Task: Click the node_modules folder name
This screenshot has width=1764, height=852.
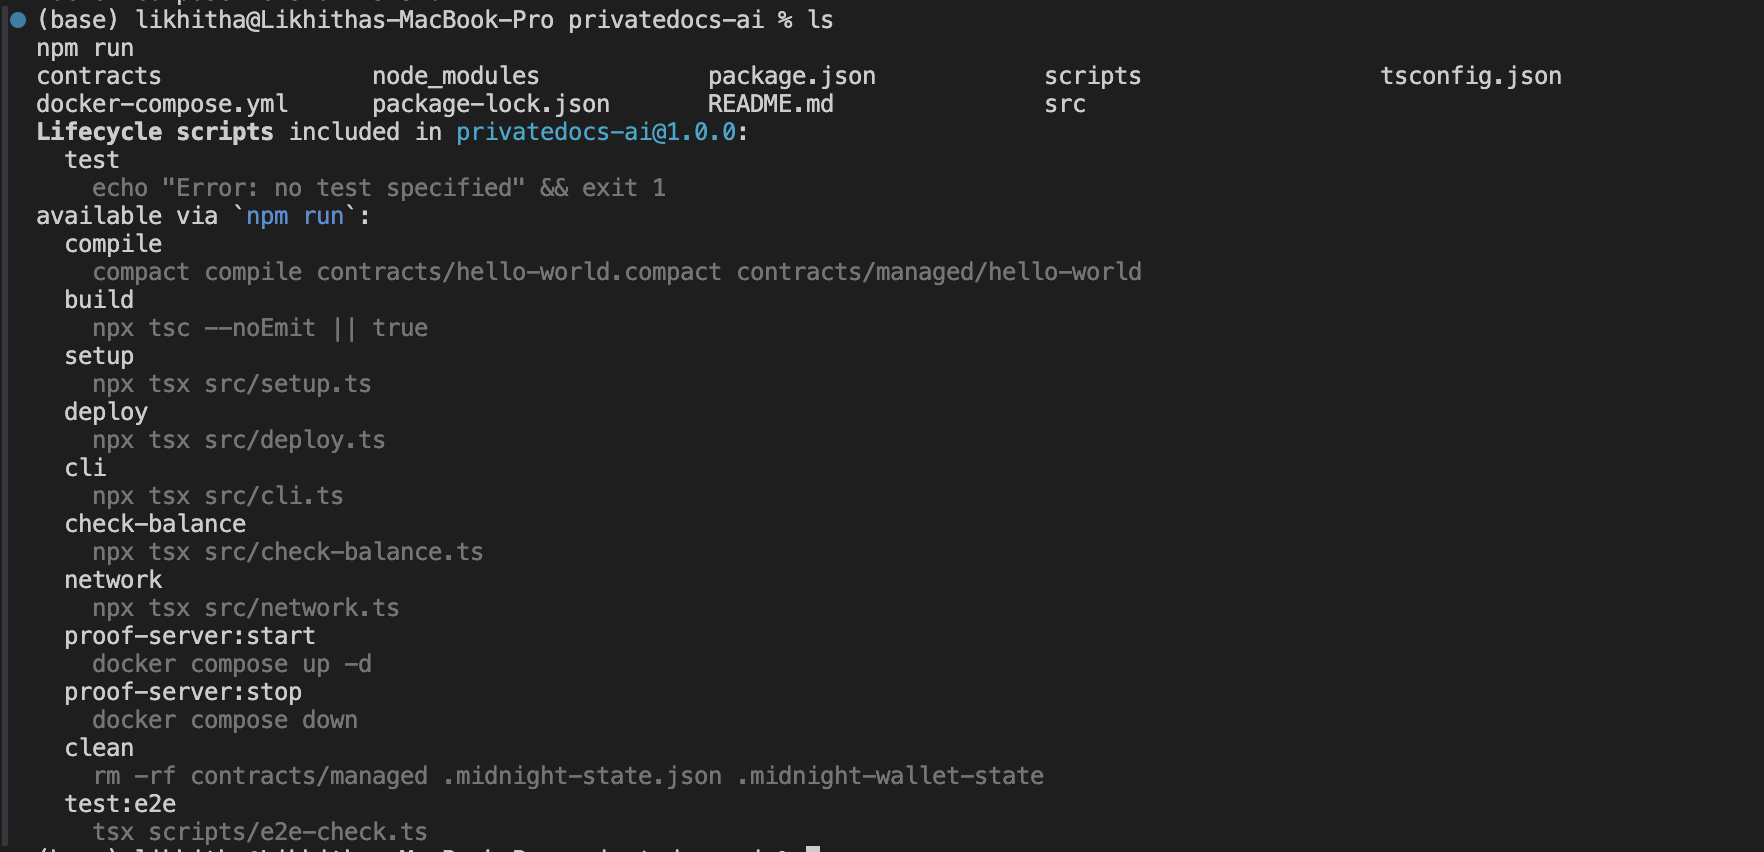Action: 456,76
